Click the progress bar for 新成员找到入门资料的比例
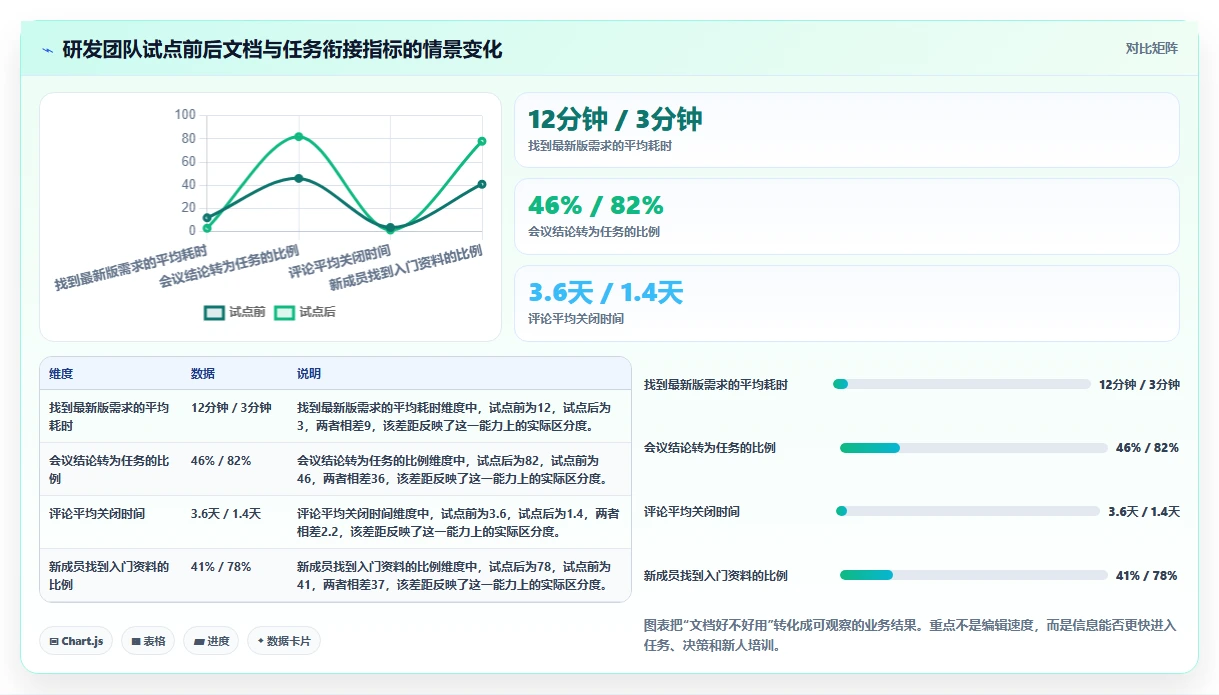Viewport: 1219px width, 695px height. (974, 575)
